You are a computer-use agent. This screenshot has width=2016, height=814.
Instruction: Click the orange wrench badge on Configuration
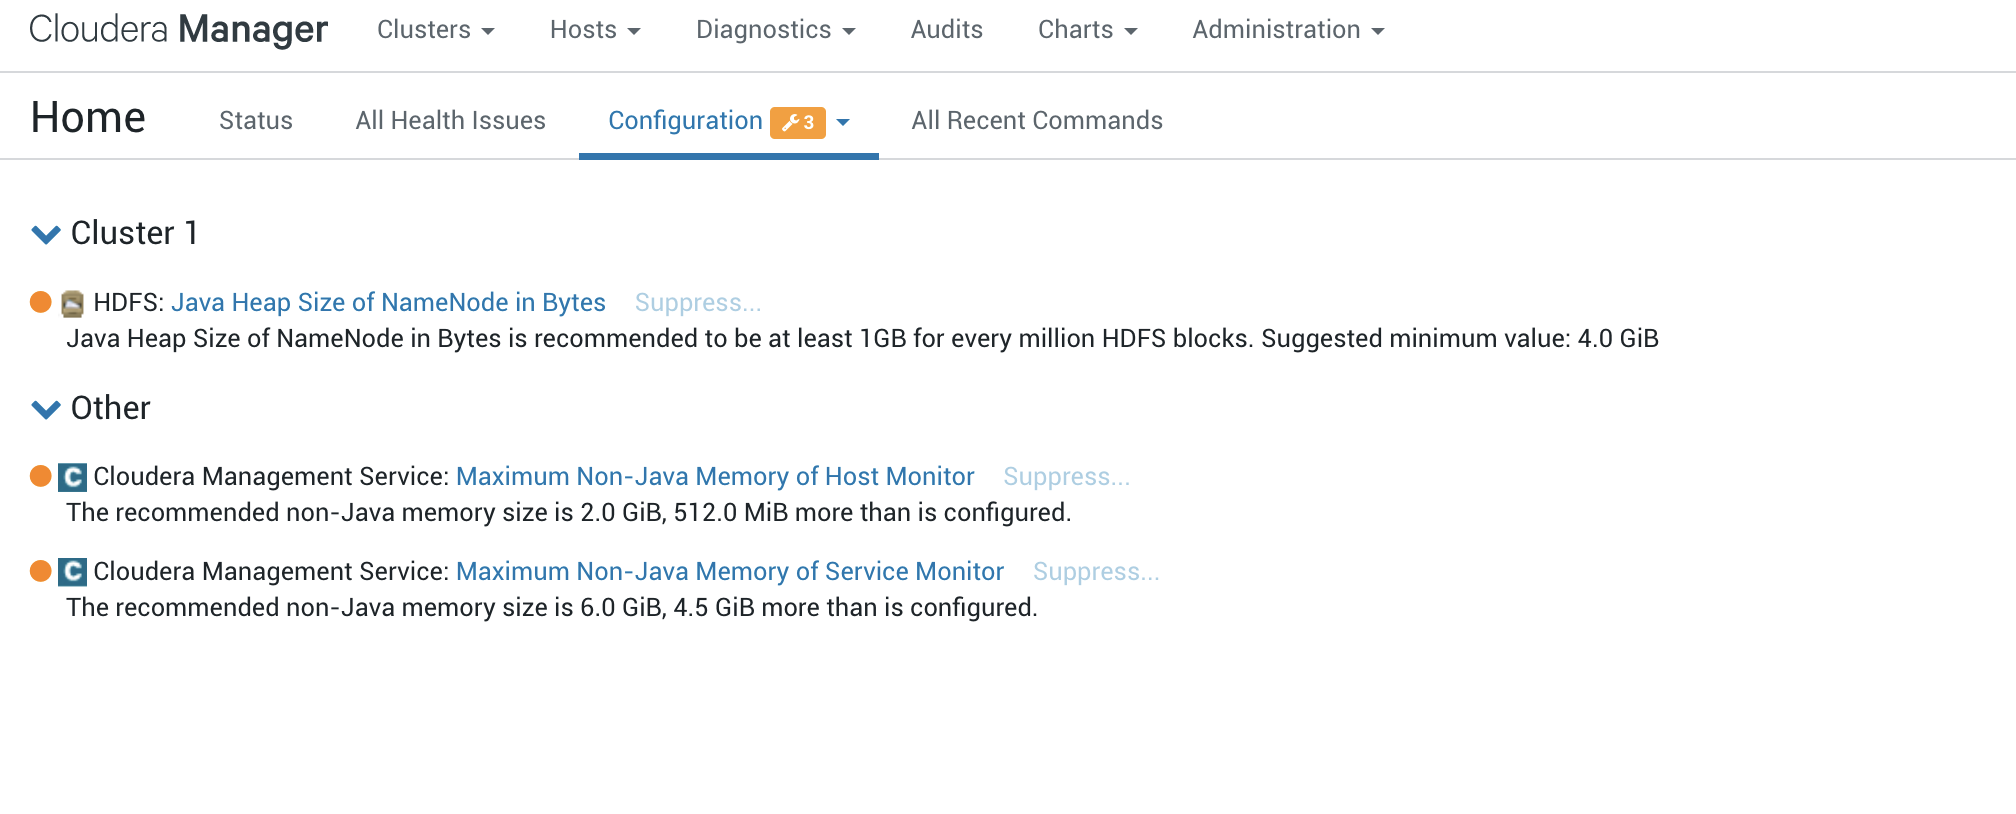797,122
